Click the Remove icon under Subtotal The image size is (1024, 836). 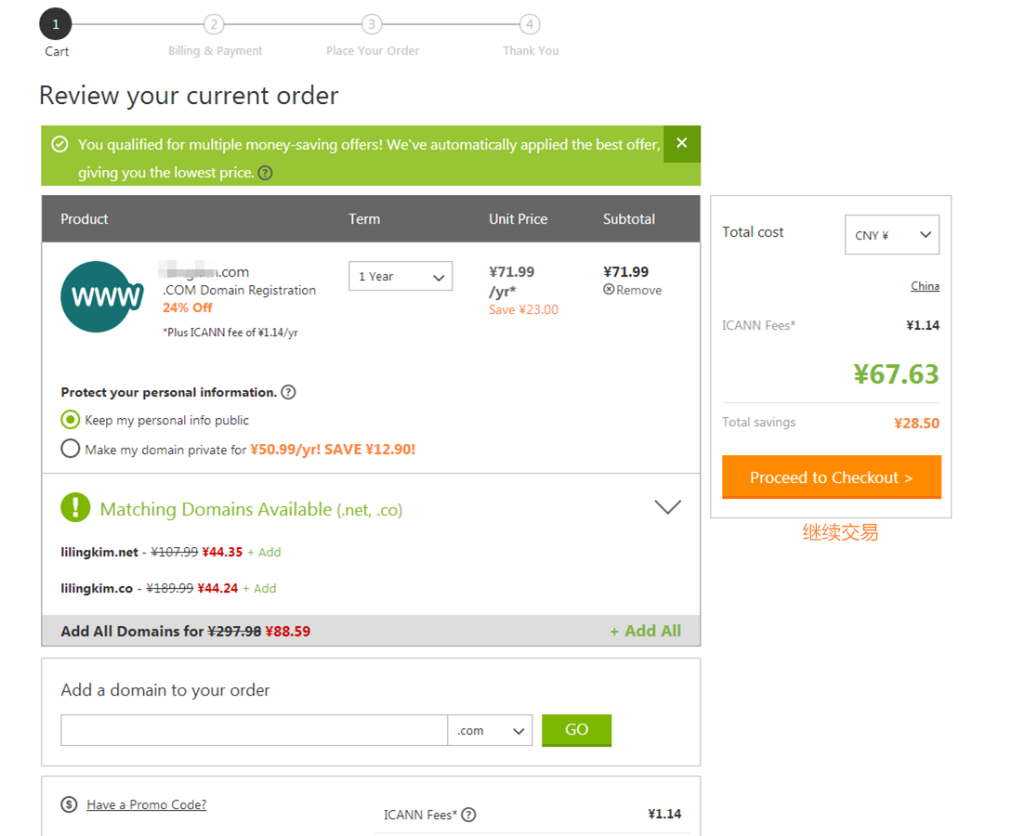[x=609, y=290]
